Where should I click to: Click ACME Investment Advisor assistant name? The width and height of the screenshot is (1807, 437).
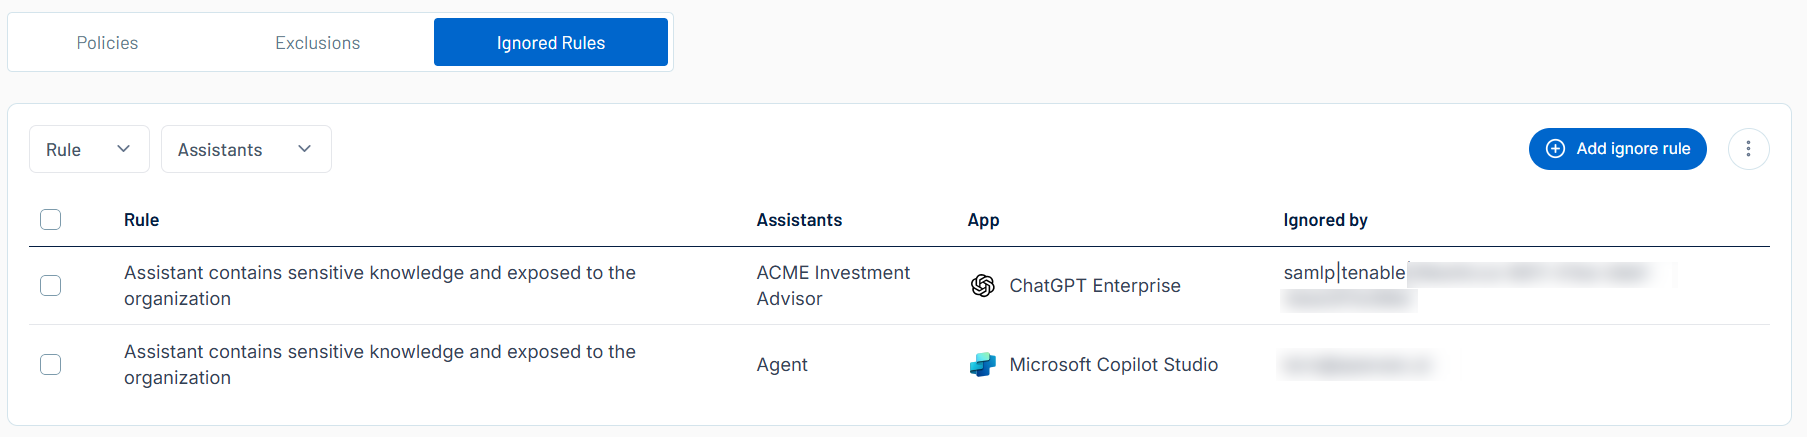(832, 286)
